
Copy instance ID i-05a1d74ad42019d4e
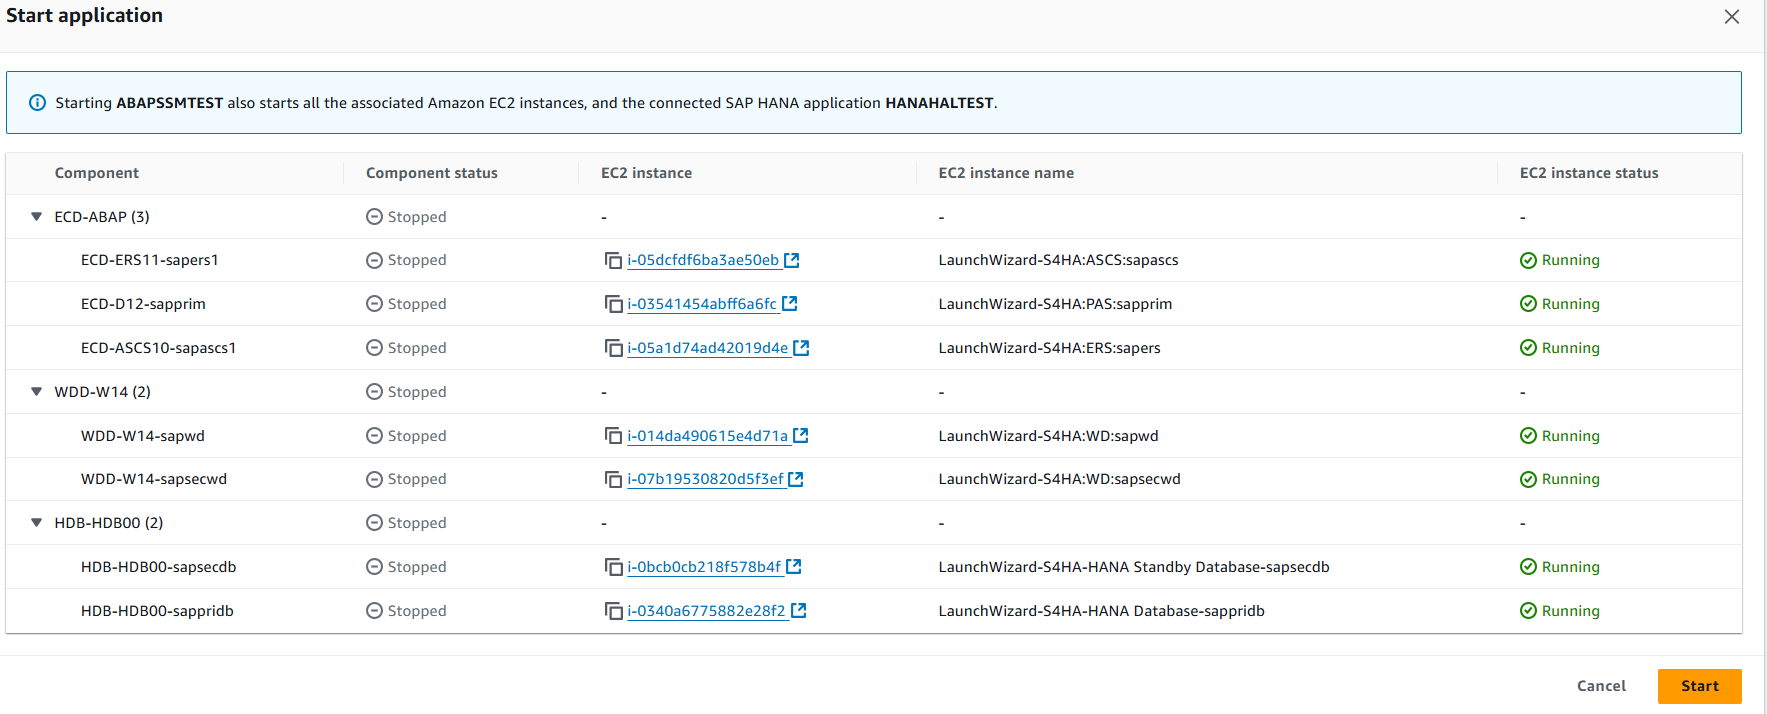tap(613, 348)
